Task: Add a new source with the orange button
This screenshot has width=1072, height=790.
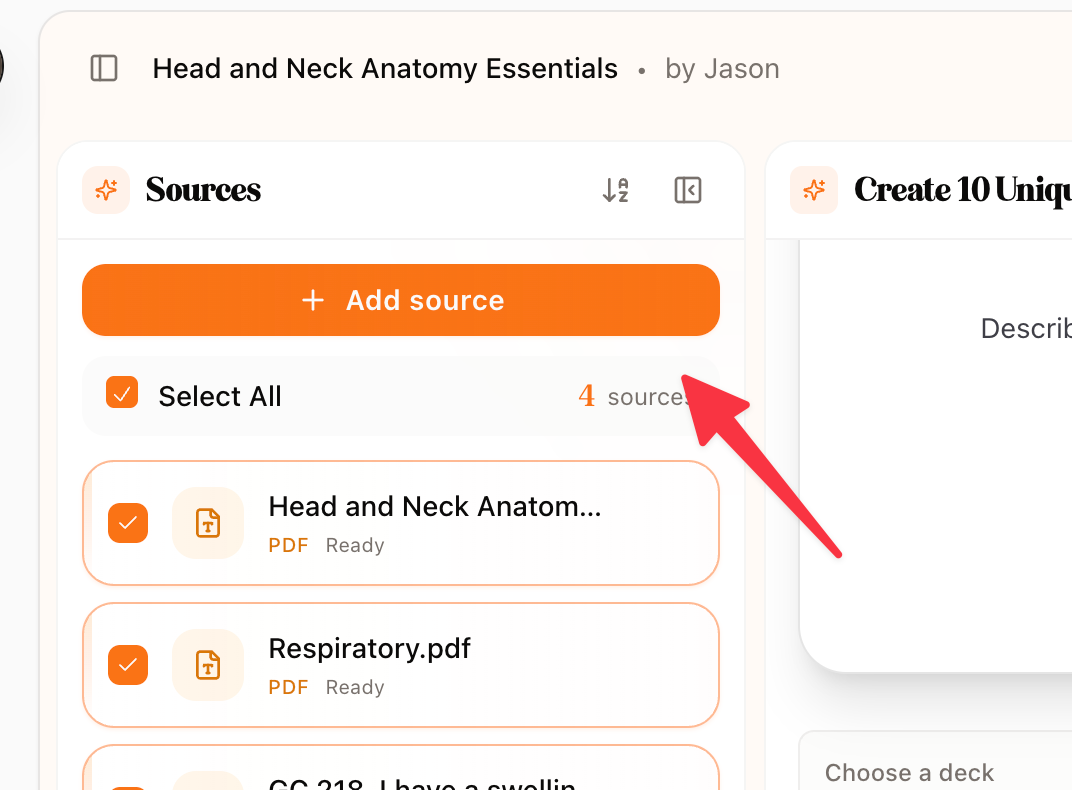Action: 401,300
